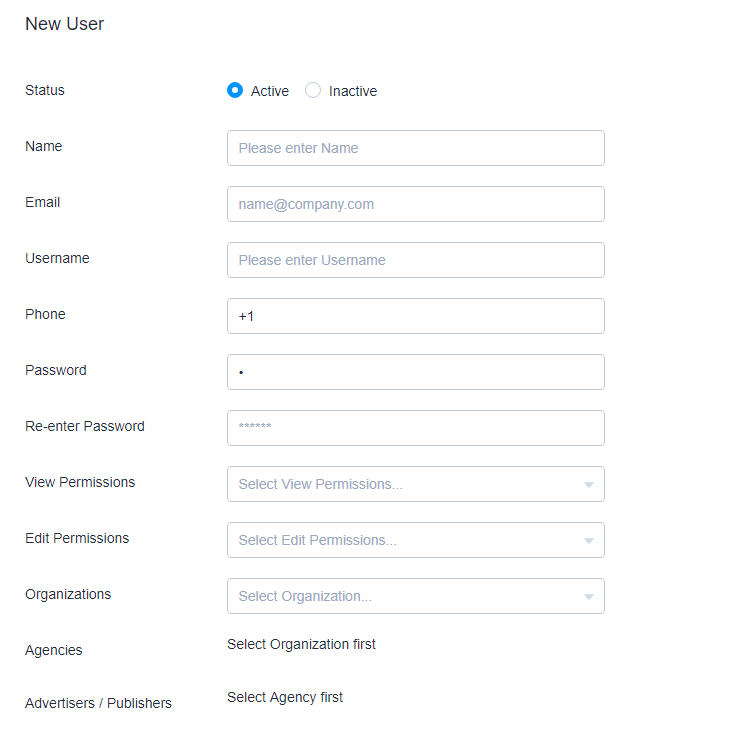The width and height of the screenshot is (738, 734).
Task: Click into the Username text box
Action: 415,260
